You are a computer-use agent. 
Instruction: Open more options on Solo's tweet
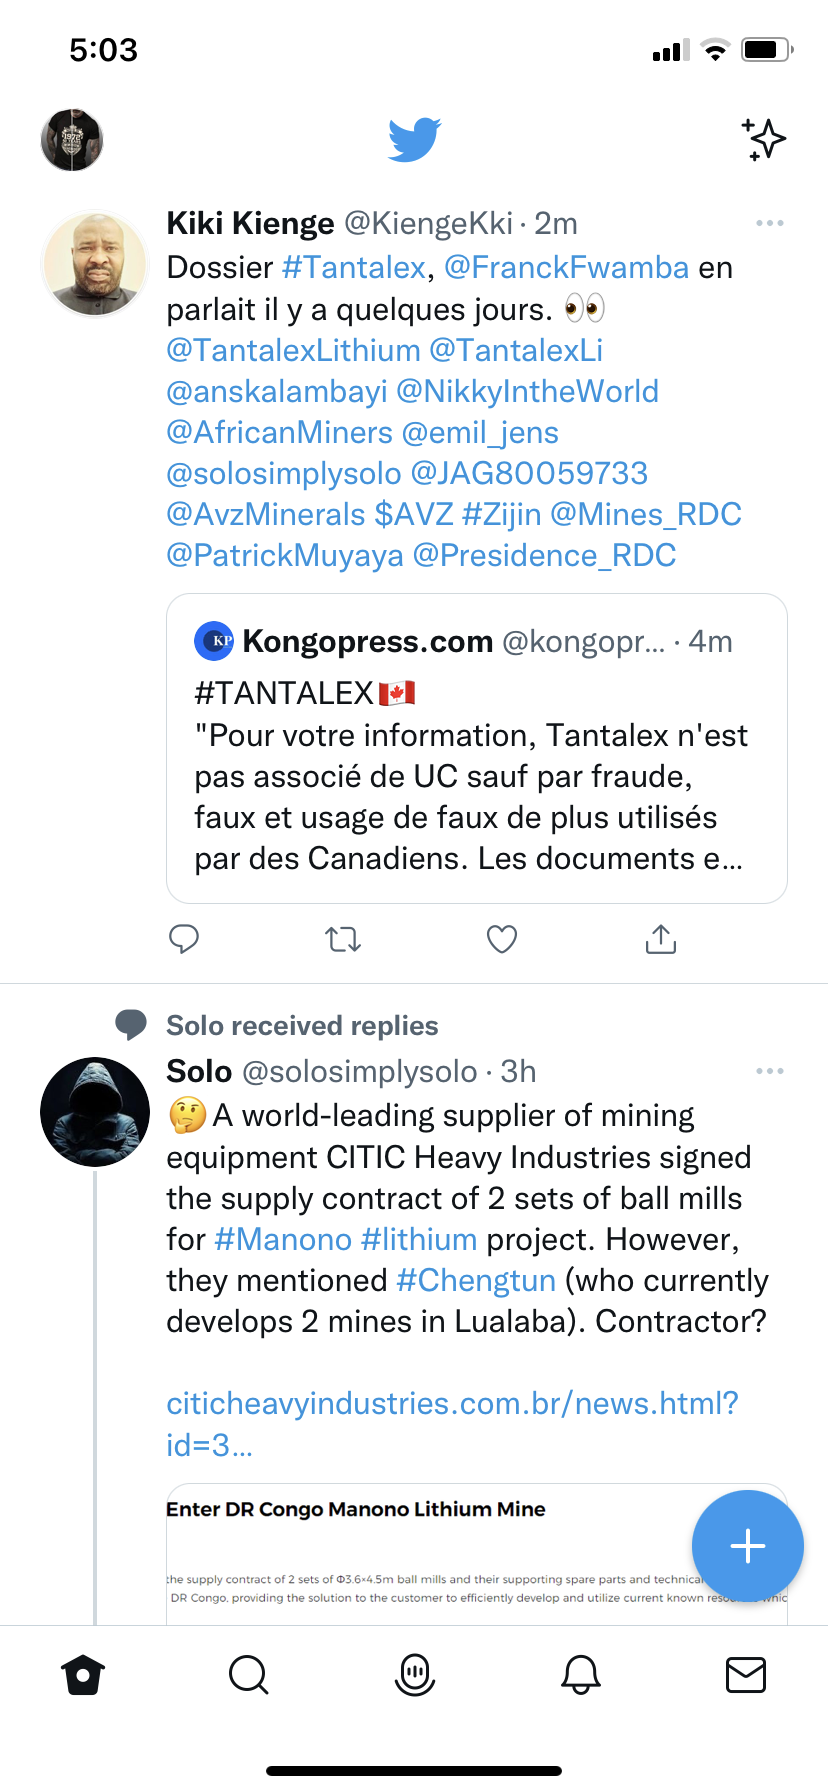click(x=770, y=1071)
